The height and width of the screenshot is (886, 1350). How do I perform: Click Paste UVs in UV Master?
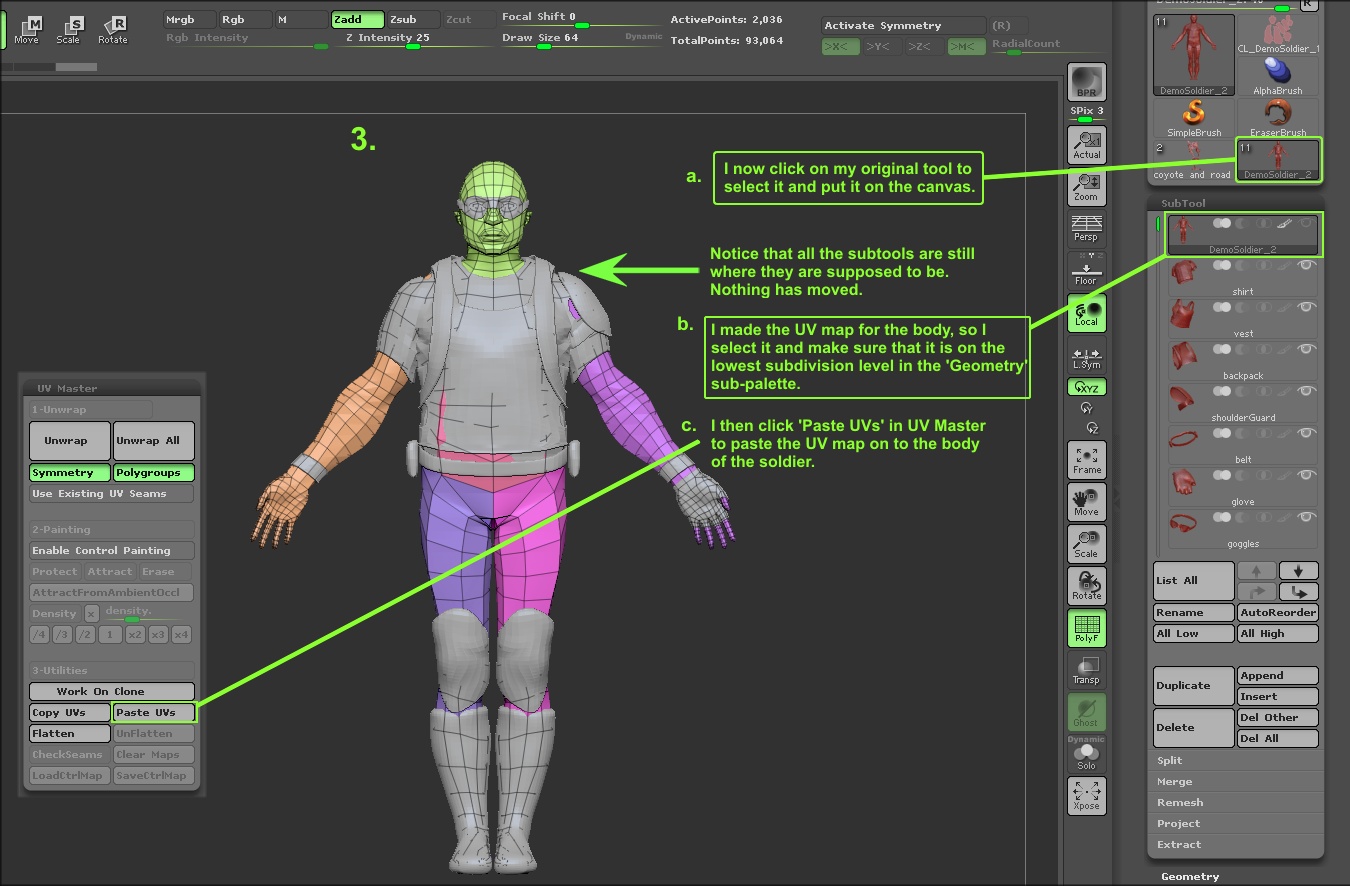(x=153, y=713)
